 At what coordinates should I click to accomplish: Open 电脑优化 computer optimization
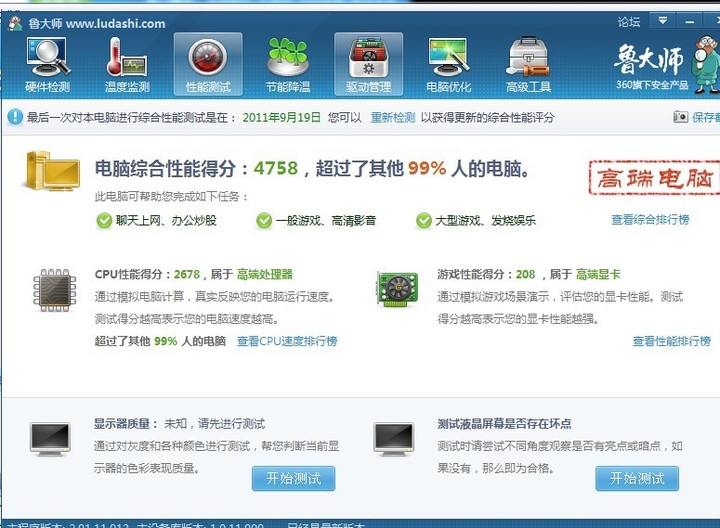tap(449, 65)
